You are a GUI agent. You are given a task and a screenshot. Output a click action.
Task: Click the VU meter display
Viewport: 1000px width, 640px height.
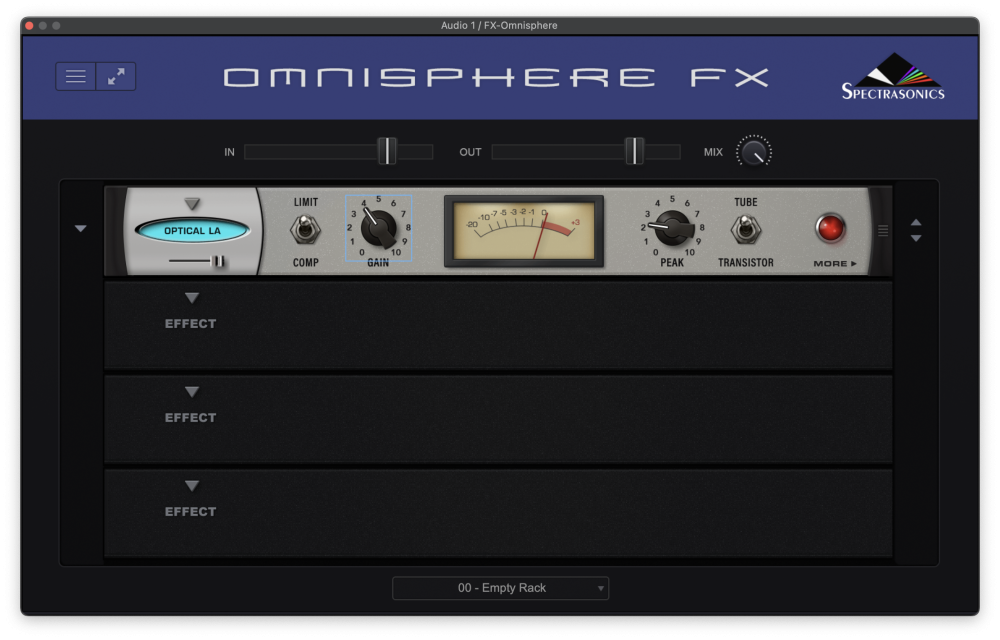coord(524,231)
